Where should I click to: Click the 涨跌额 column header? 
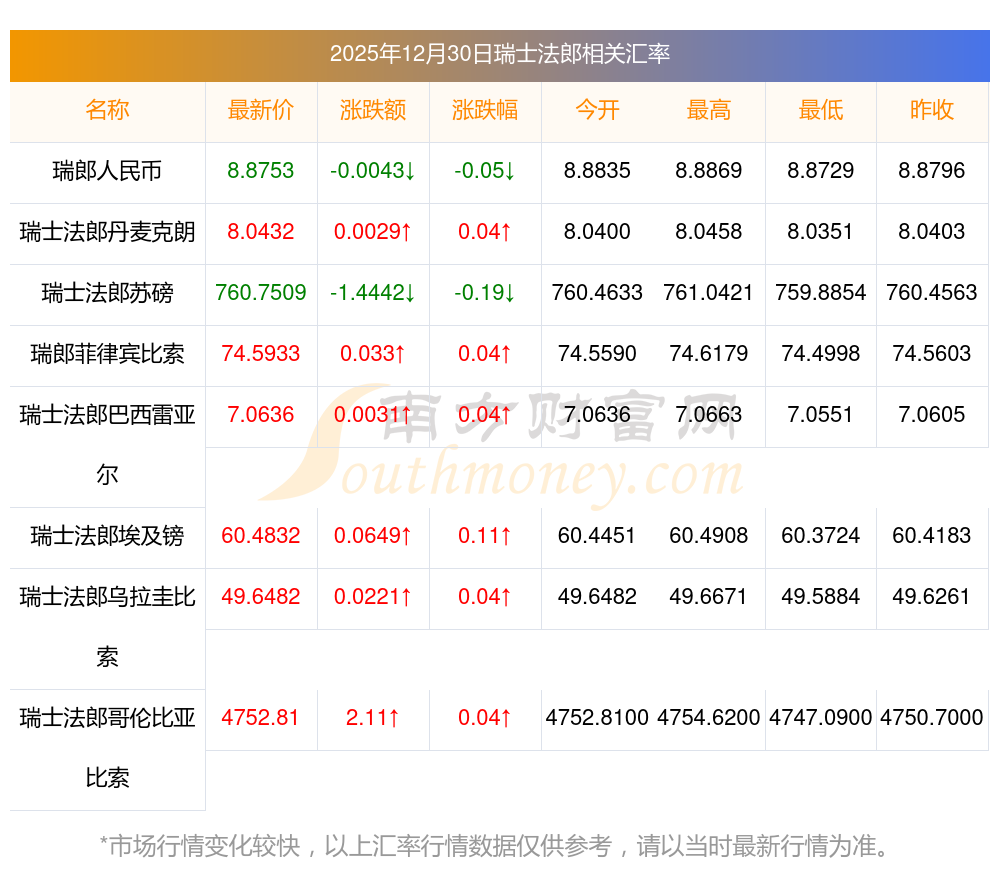[x=373, y=110]
